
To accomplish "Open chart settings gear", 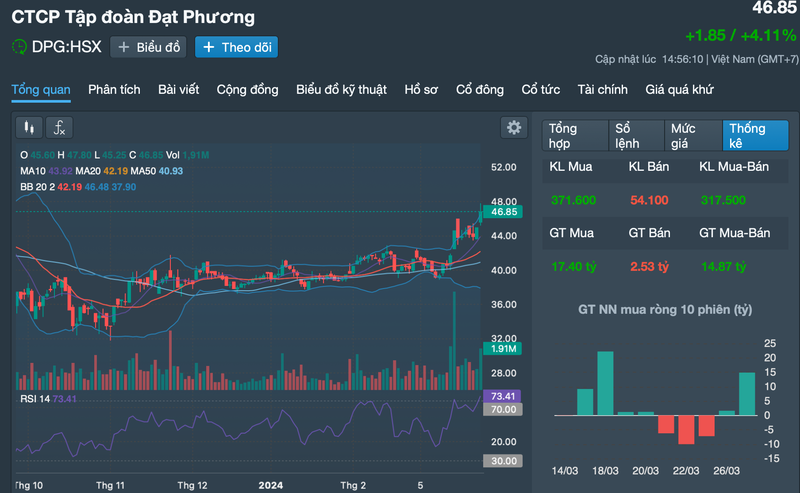I will pos(514,128).
